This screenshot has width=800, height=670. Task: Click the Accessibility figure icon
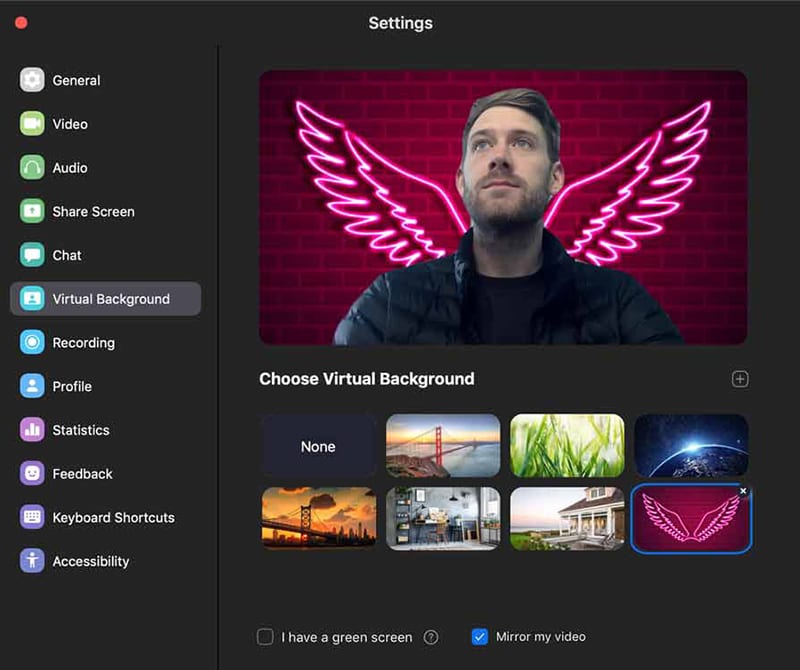(32, 561)
